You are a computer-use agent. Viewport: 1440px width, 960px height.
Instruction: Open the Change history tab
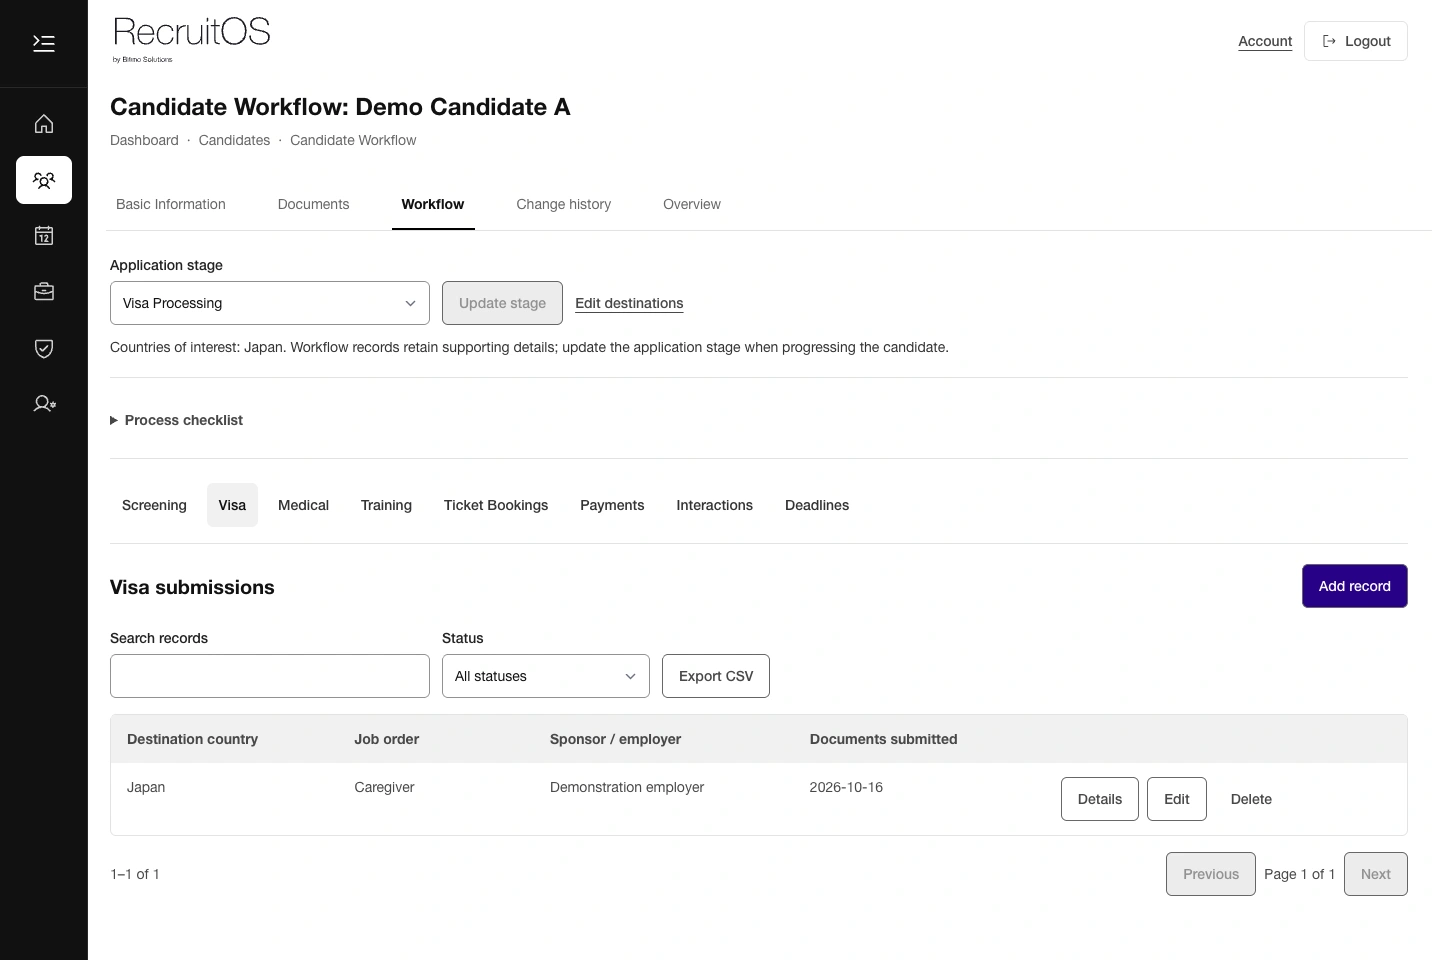564,204
